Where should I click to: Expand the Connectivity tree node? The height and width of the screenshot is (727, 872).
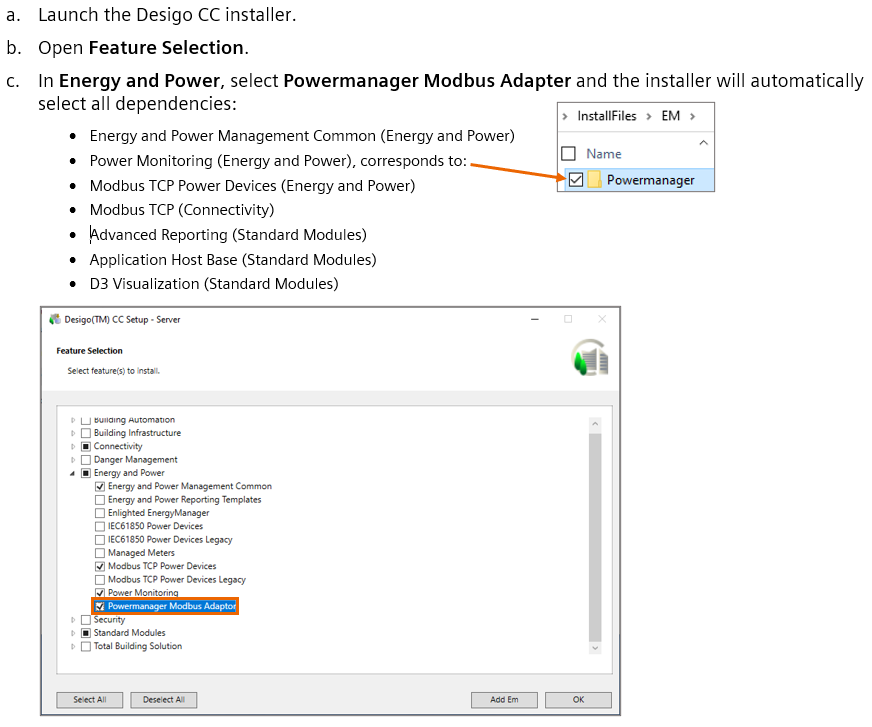coord(73,447)
